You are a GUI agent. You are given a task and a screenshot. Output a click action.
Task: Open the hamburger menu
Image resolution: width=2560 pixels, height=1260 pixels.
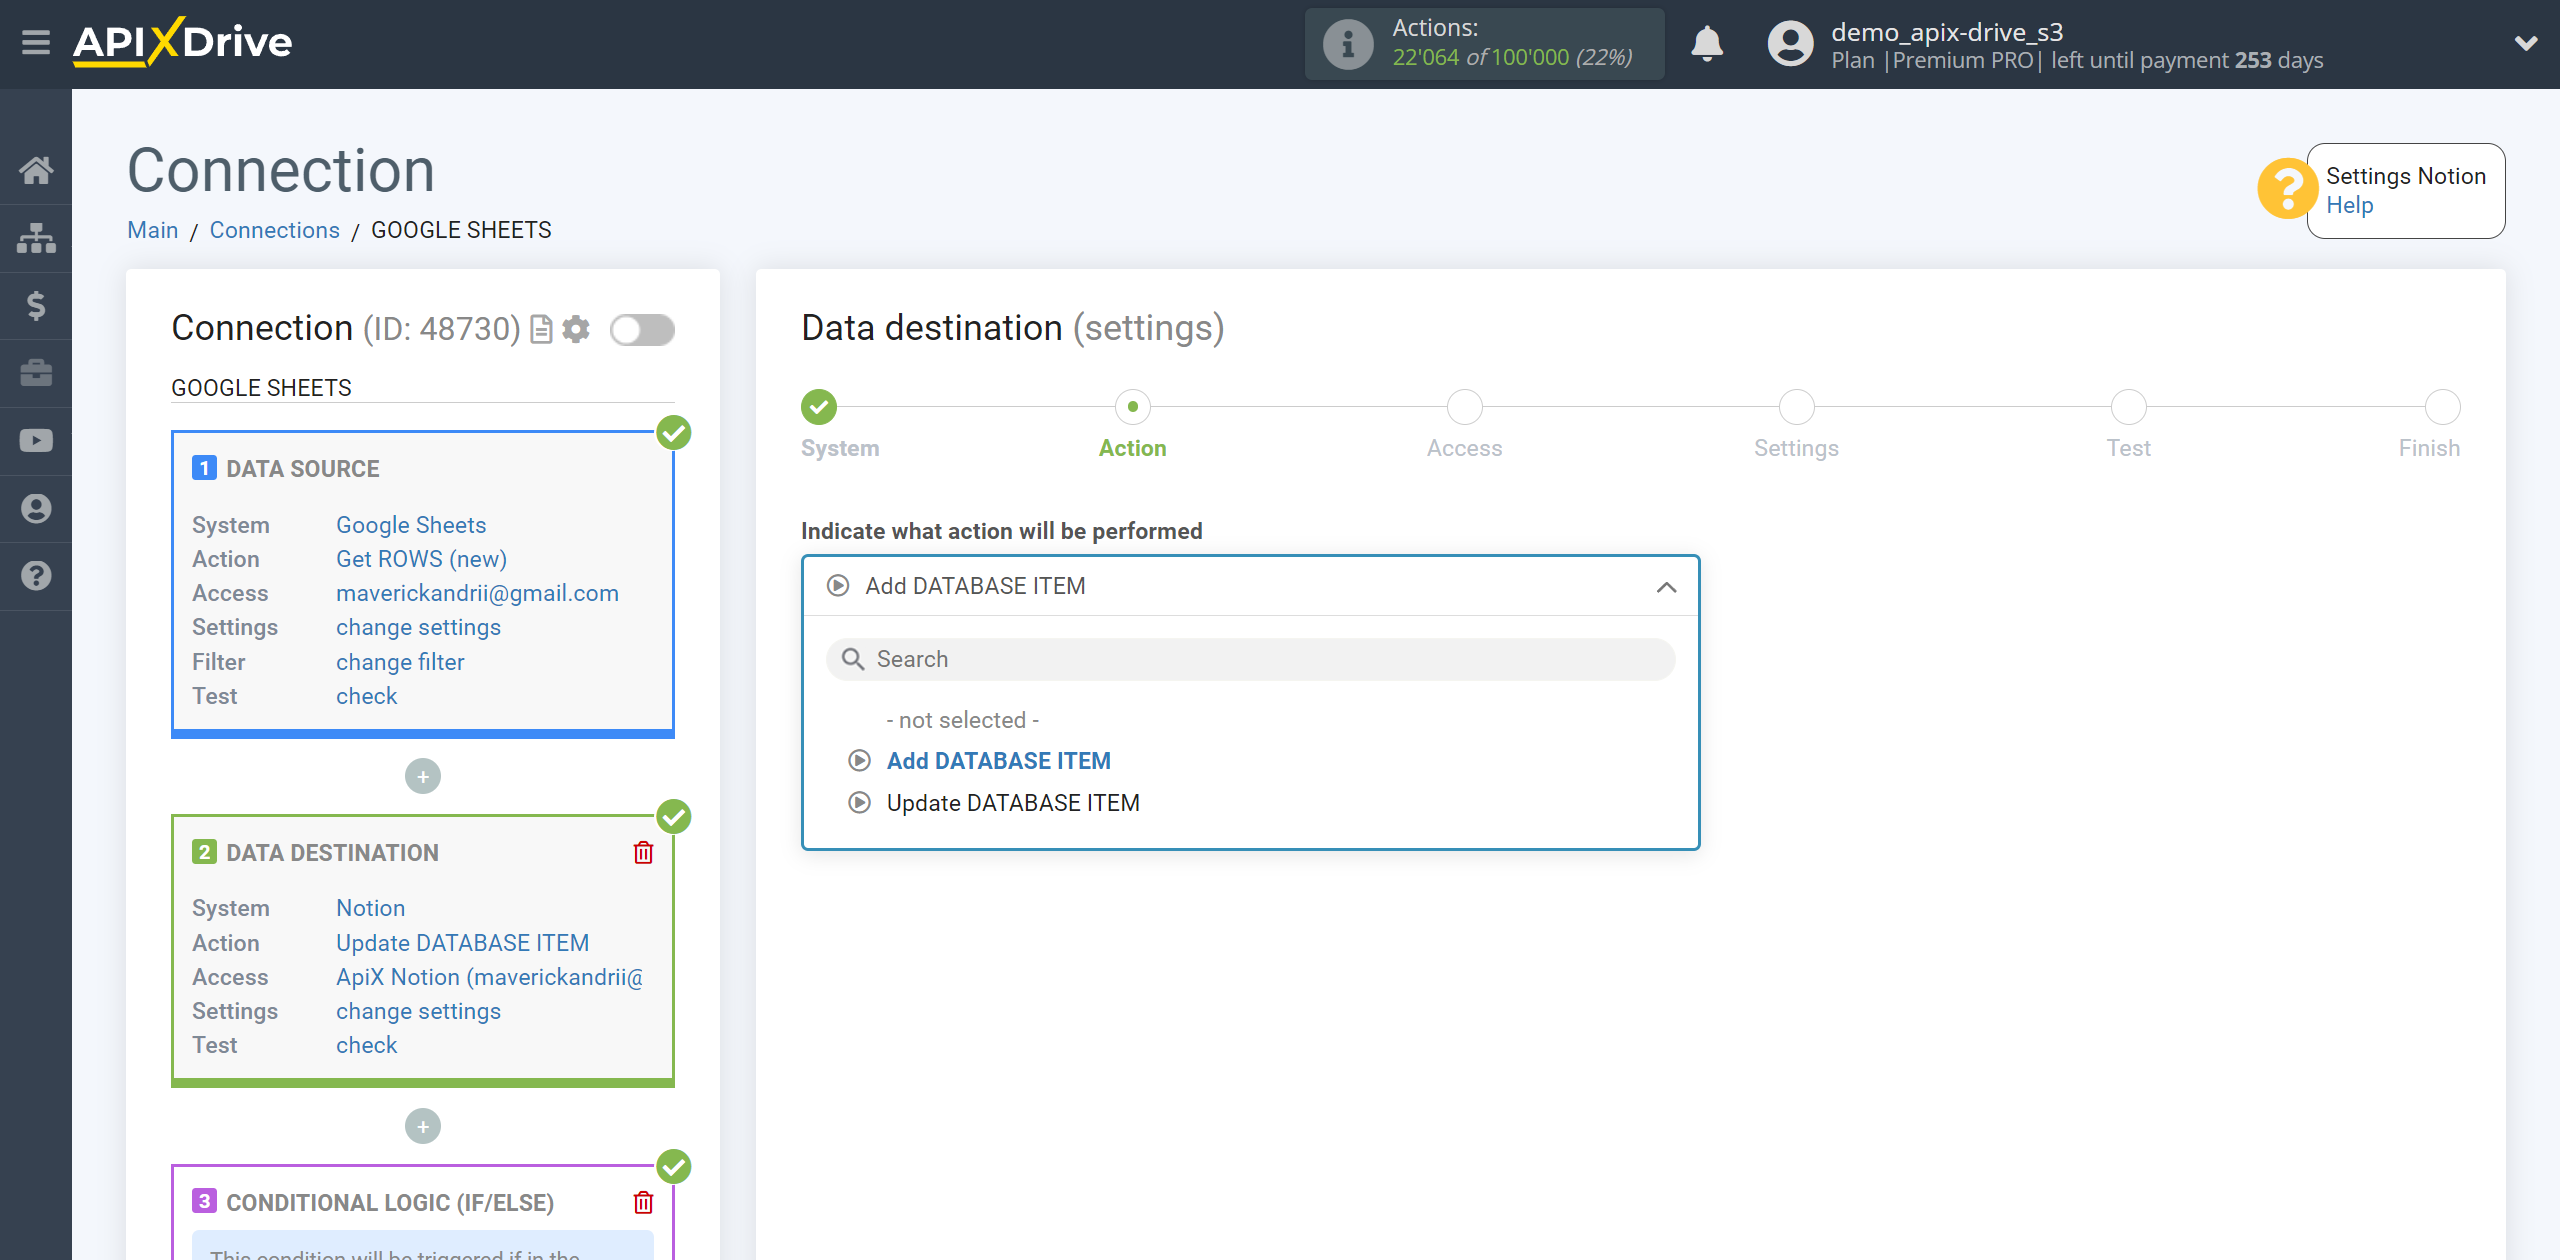tap(36, 43)
